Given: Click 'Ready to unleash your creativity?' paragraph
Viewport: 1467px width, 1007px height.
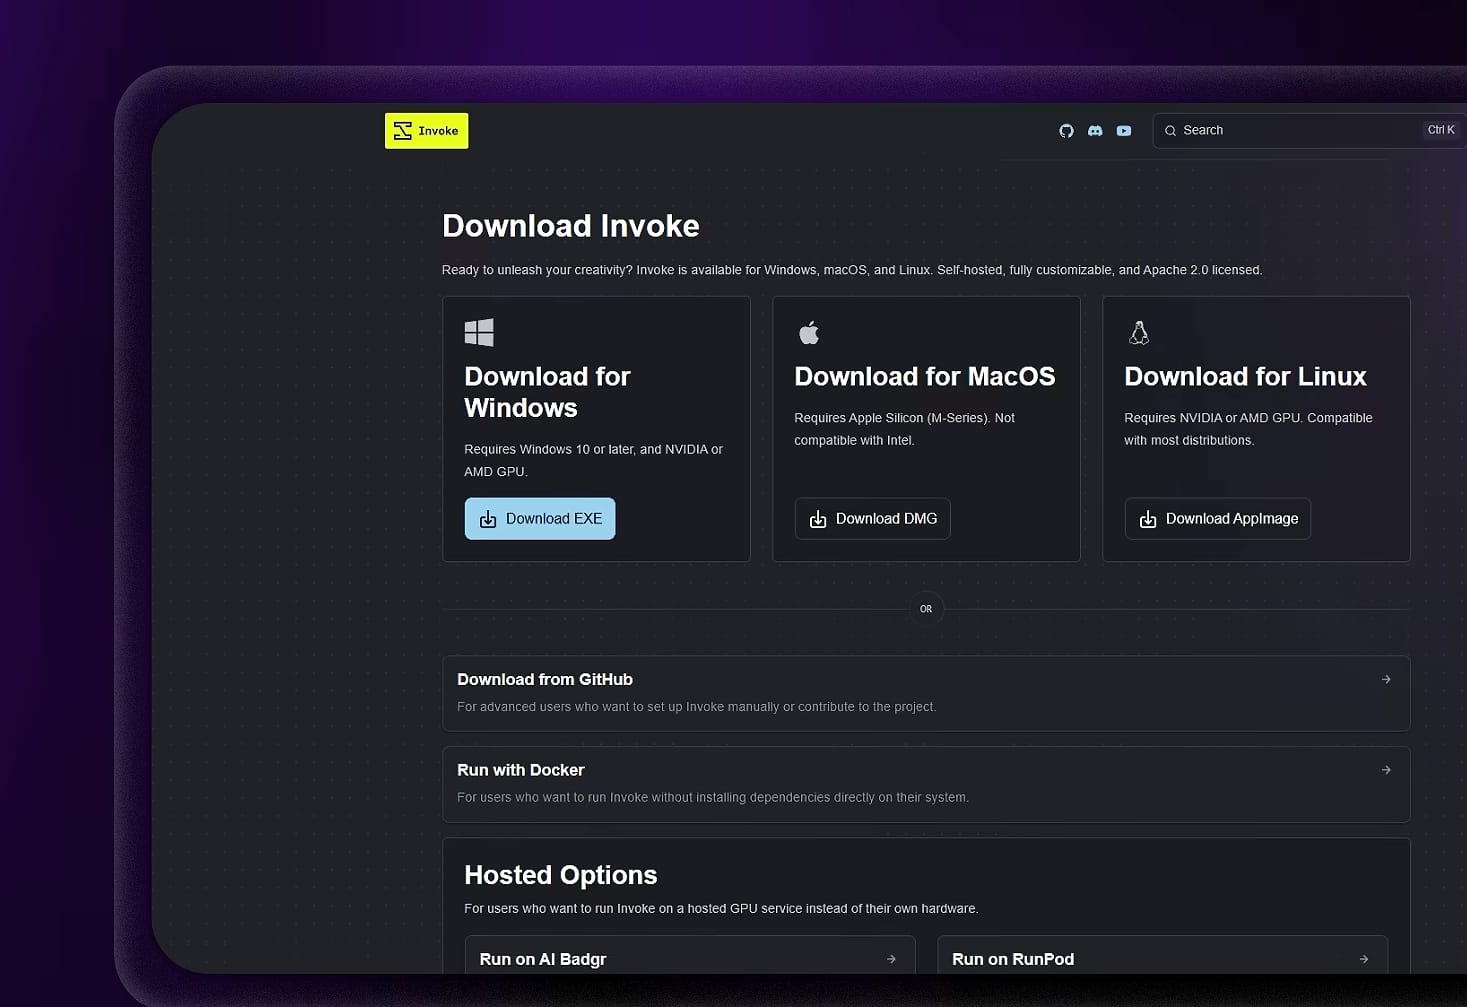Looking at the screenshot, I should (852, 270).
